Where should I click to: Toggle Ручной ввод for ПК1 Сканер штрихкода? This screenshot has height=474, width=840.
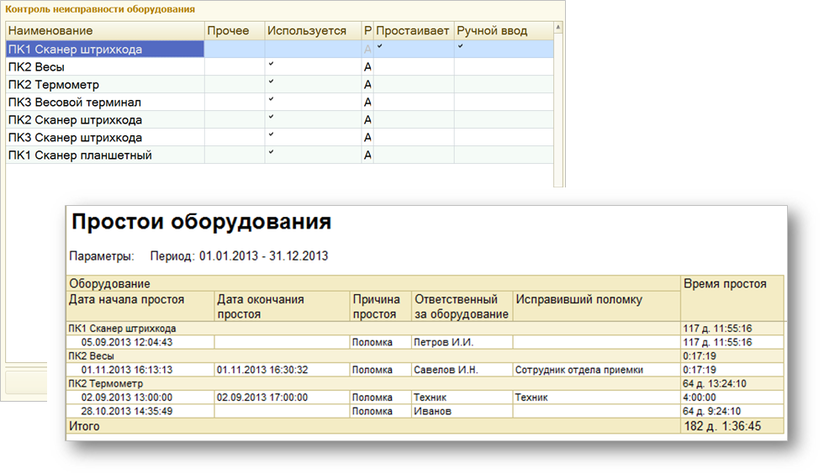[460, 46]
